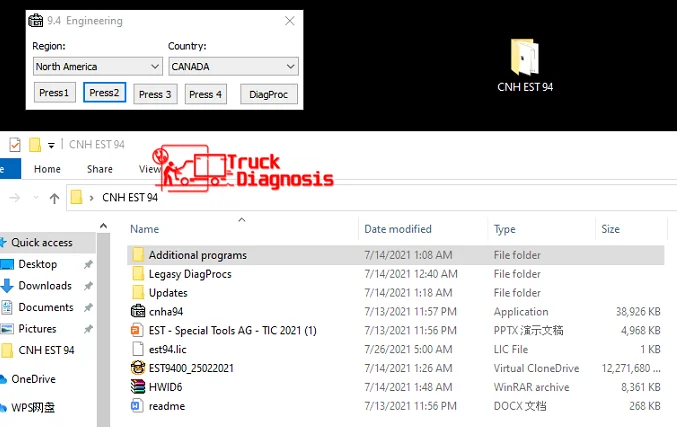This screenshot has width=677, height=427.
Task: Click the 4,968 KB size cell
Action: [x=641, y=331]
